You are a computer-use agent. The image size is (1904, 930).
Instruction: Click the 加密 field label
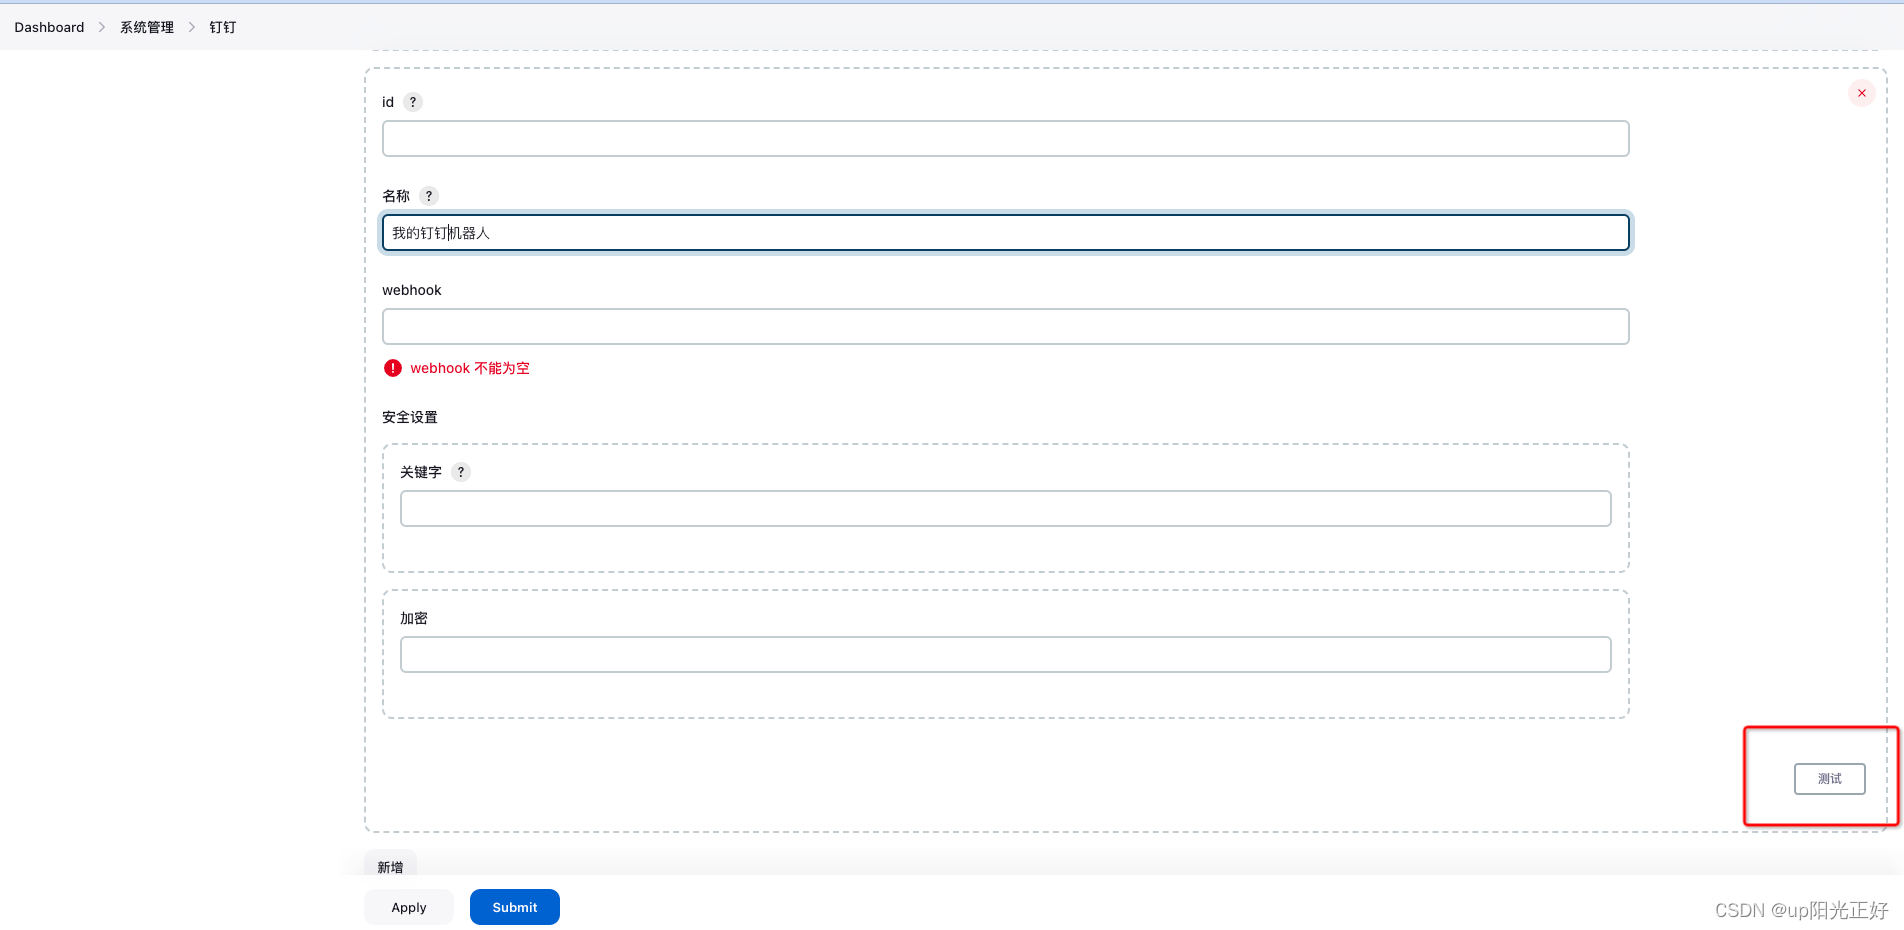click(x=414, y=618)
